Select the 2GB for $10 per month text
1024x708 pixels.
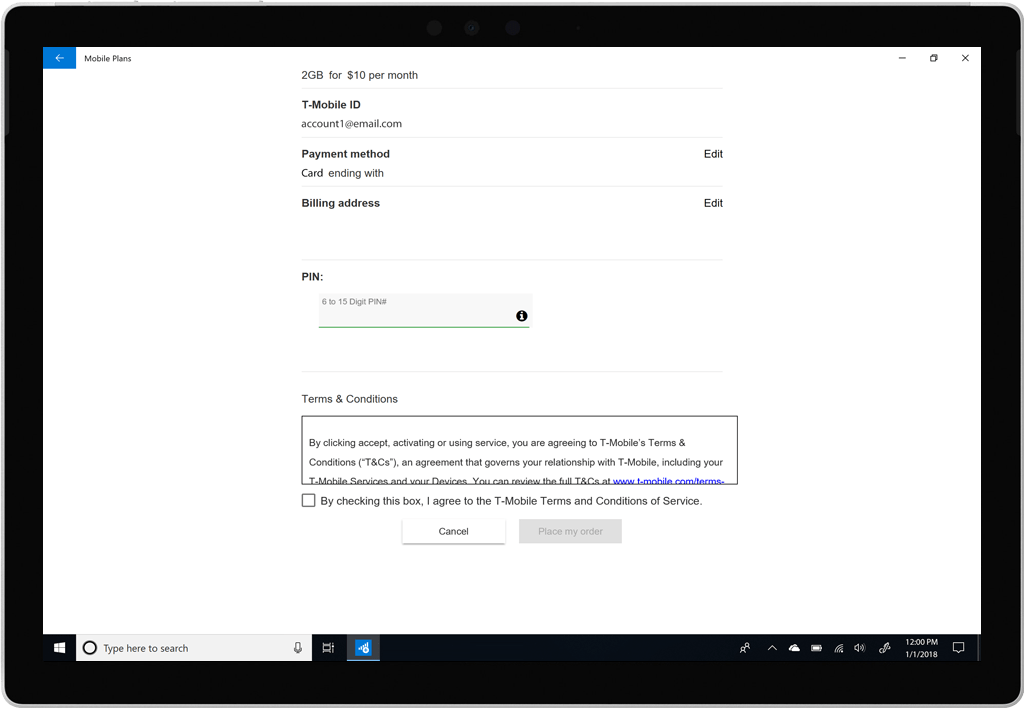tap(360, 75)
